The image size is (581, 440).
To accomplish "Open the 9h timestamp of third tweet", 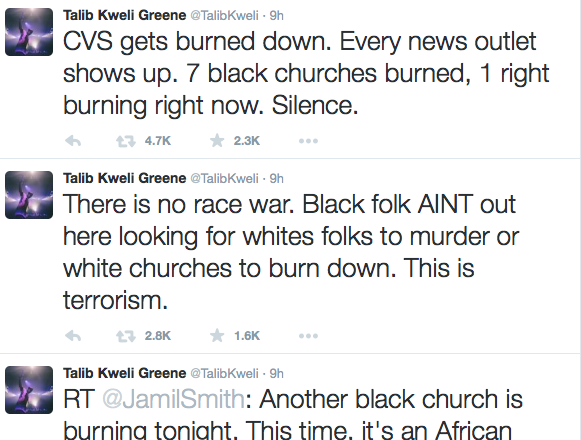I will 276,374.
